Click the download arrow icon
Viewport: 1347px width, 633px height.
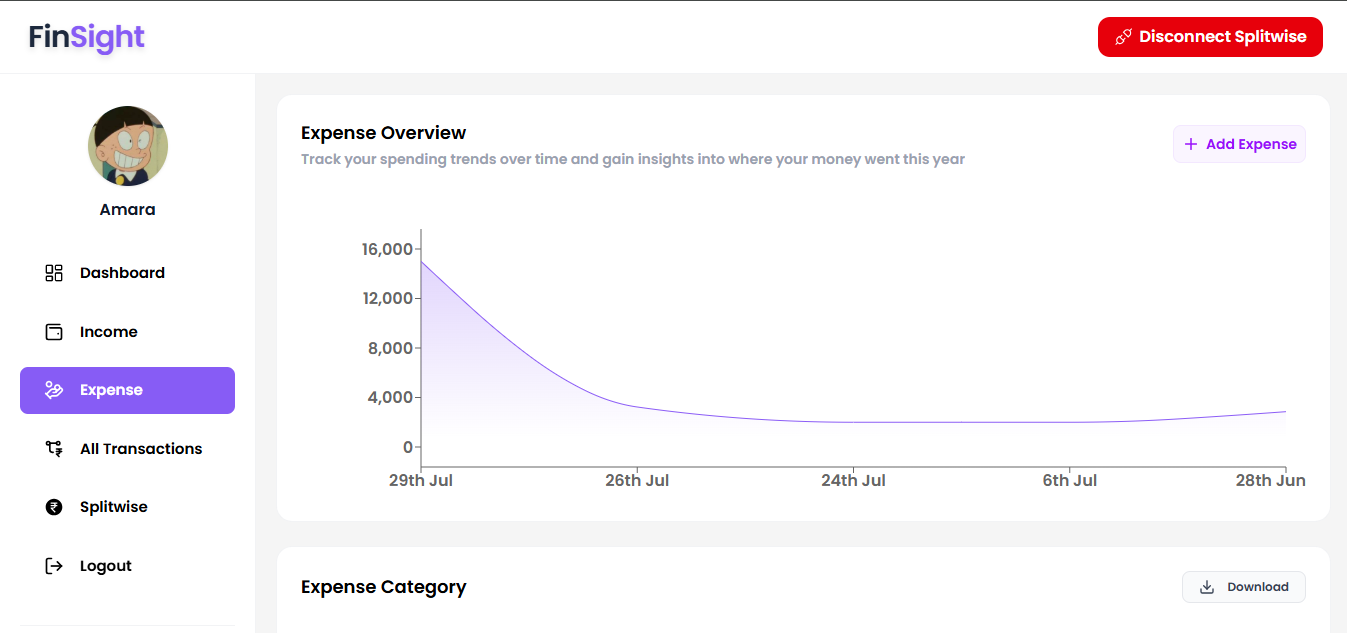click(1207, 587)
